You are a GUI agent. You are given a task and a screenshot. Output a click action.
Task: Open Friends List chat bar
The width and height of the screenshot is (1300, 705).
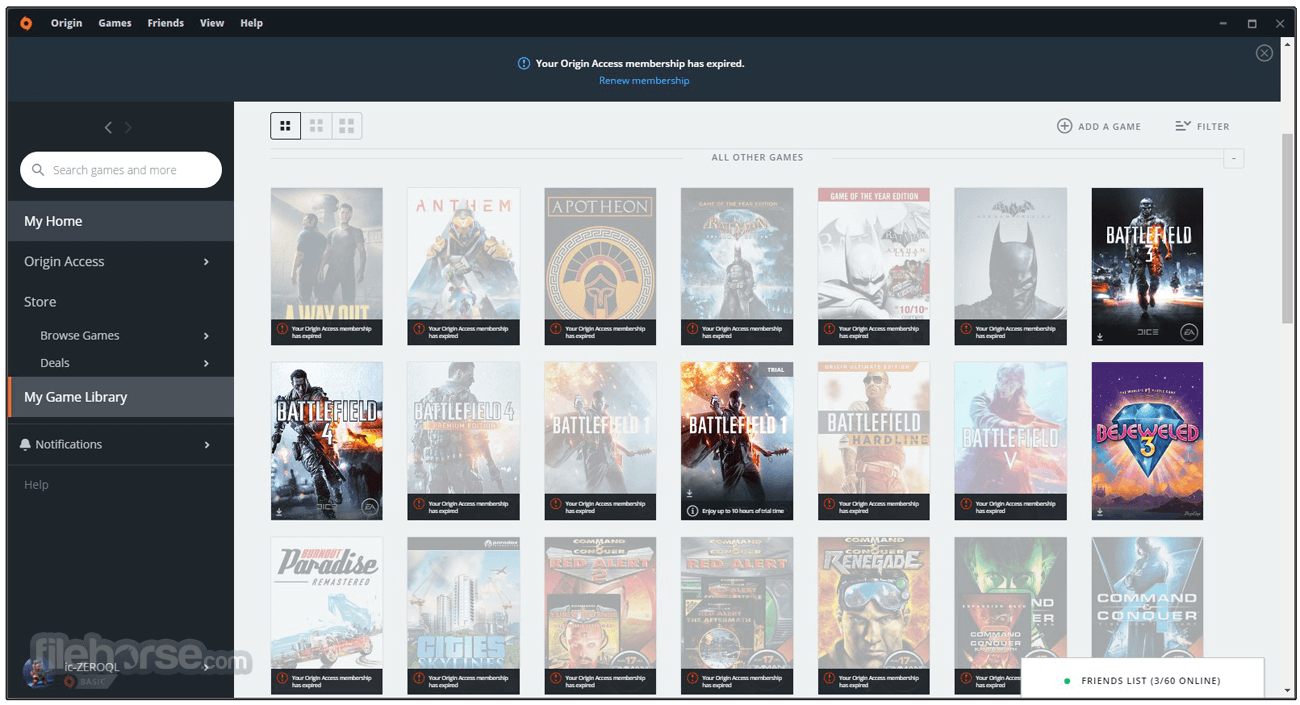point(1143,680)
